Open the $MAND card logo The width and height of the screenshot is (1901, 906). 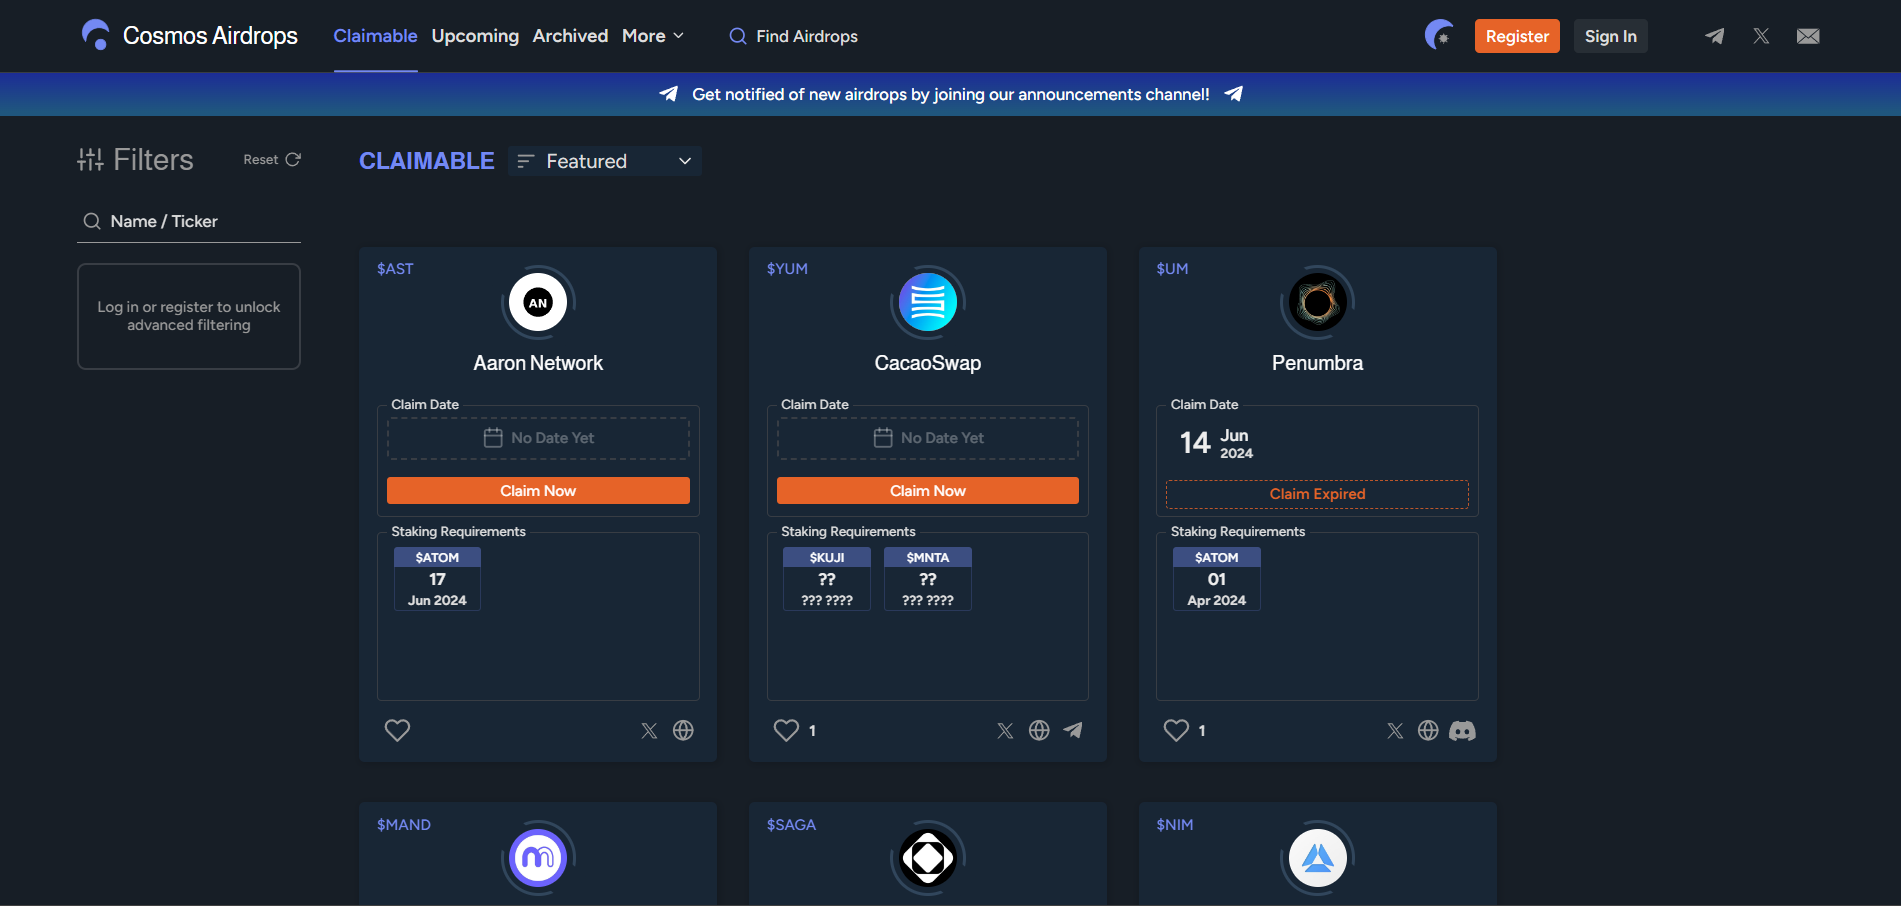[x=538, y=858]
